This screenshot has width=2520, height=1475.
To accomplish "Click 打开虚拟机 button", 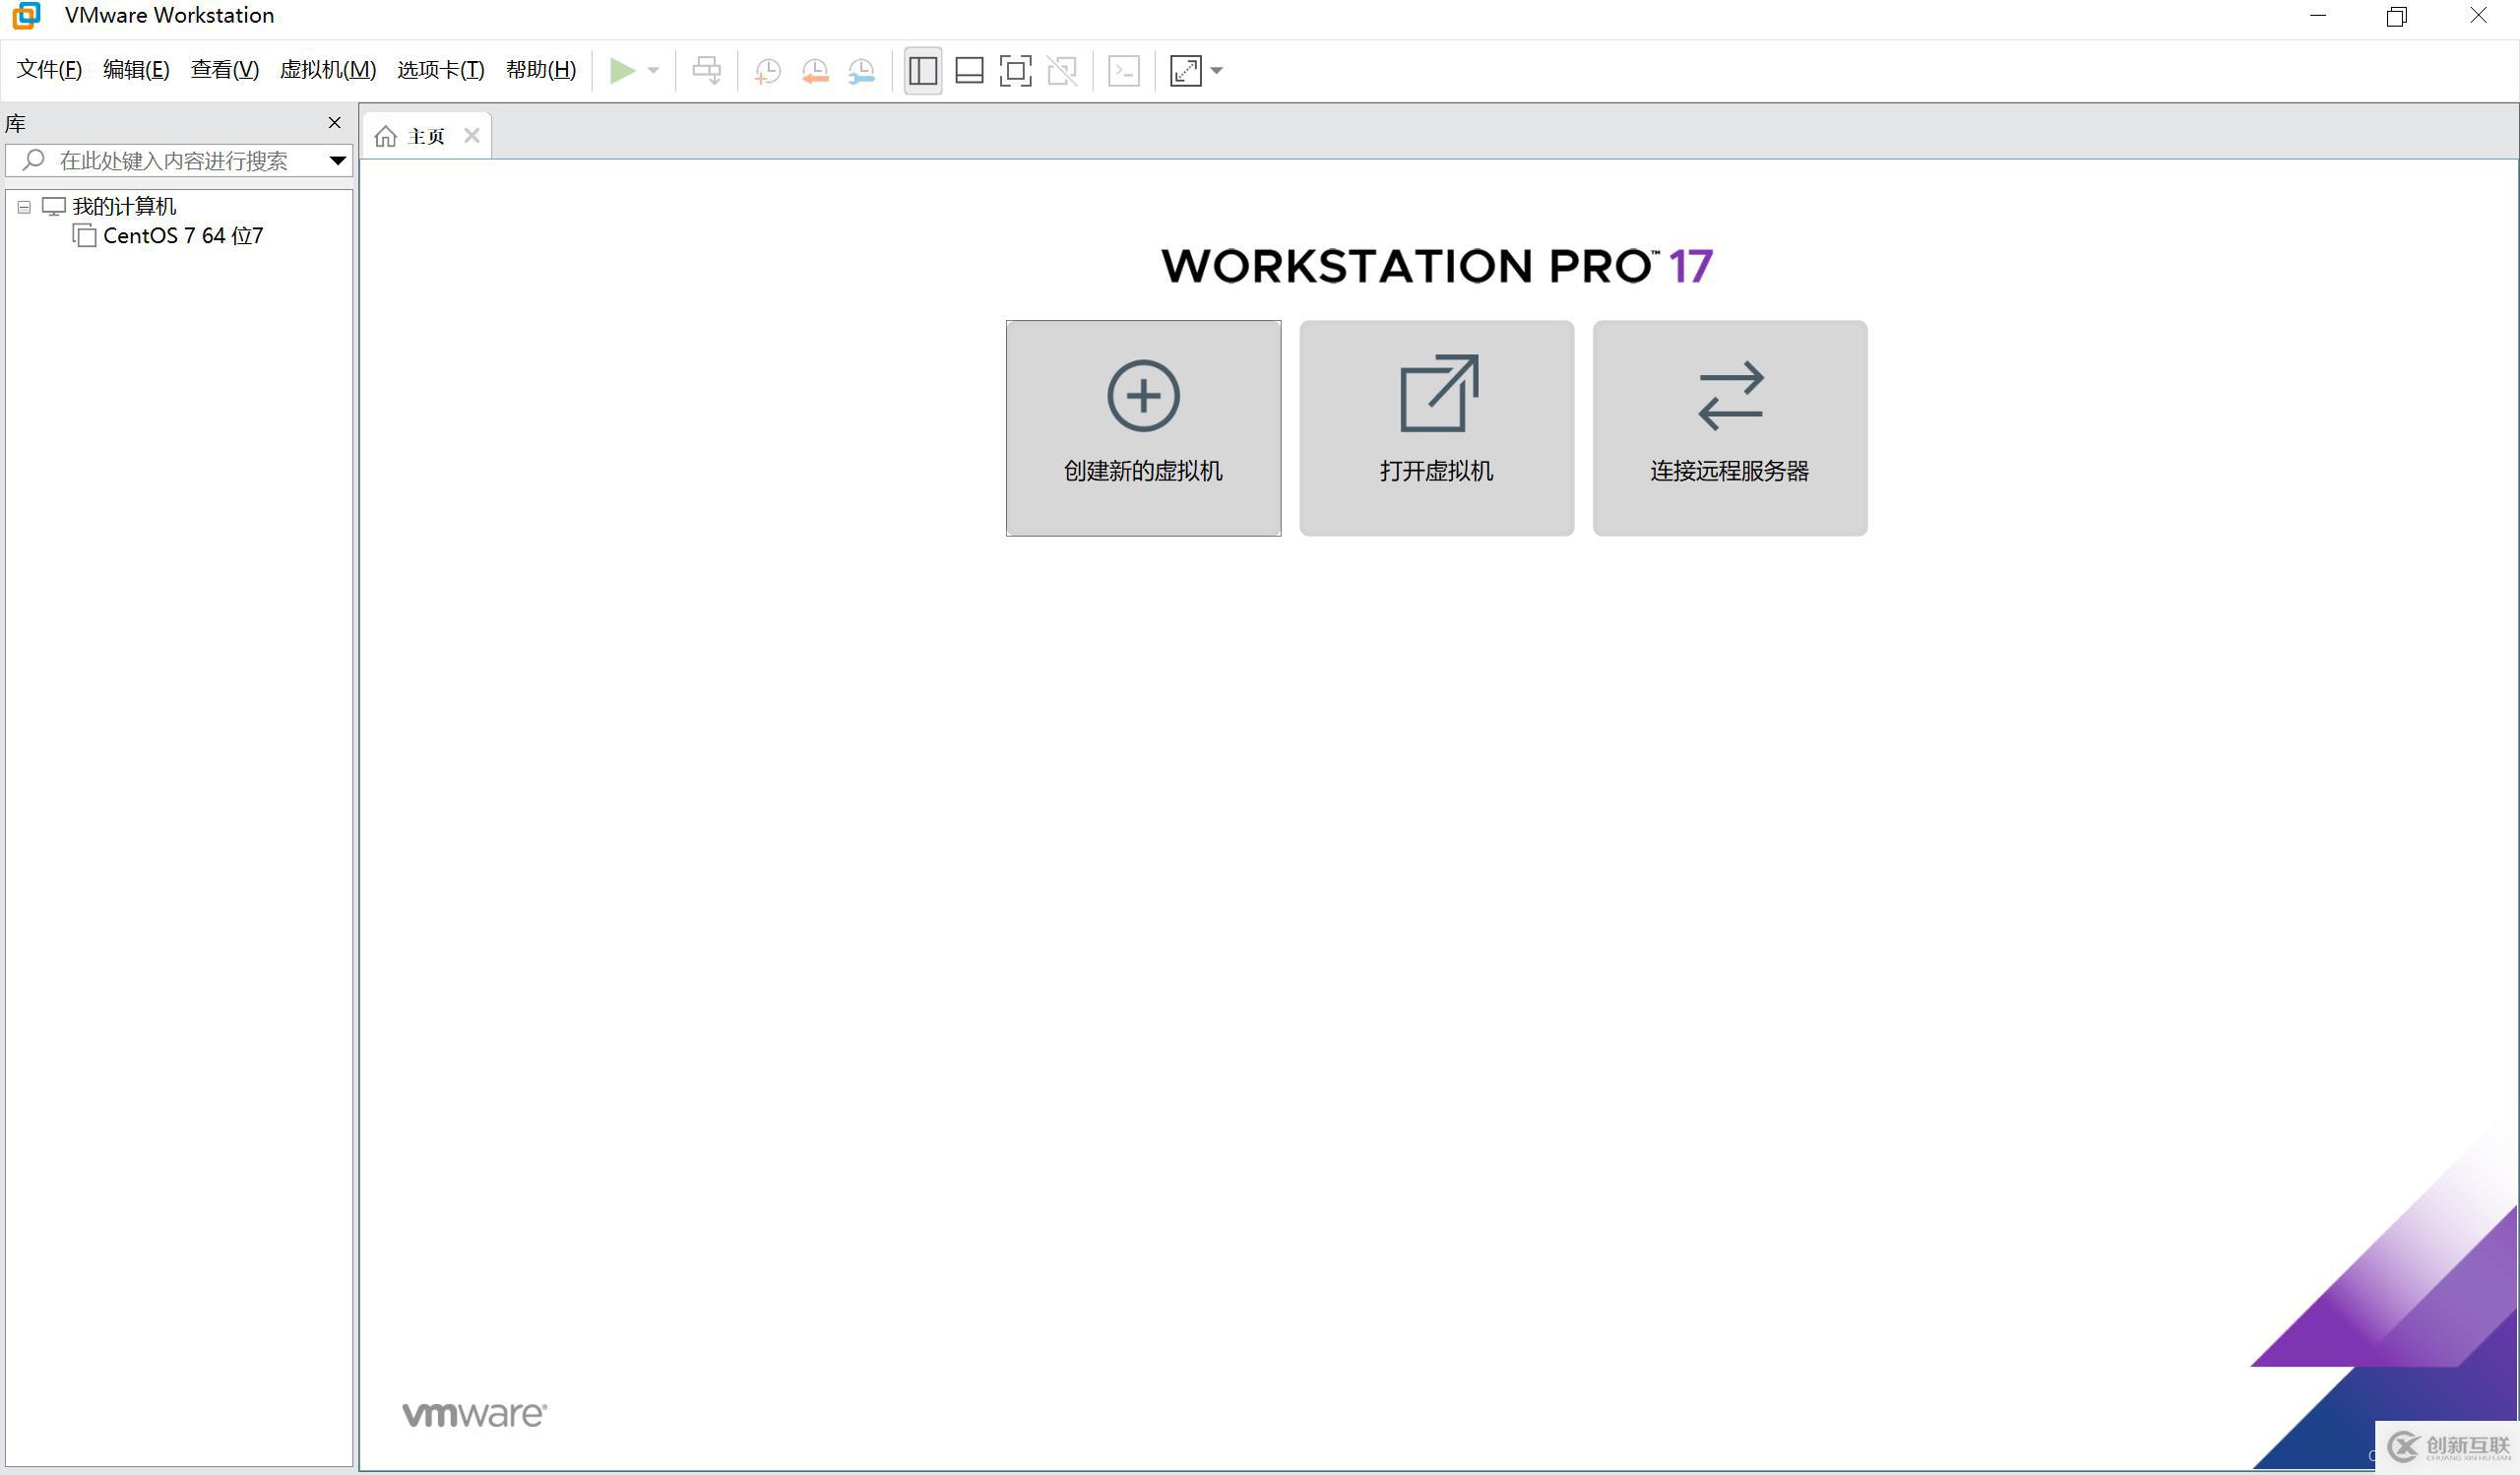I will coord(1436,428).
